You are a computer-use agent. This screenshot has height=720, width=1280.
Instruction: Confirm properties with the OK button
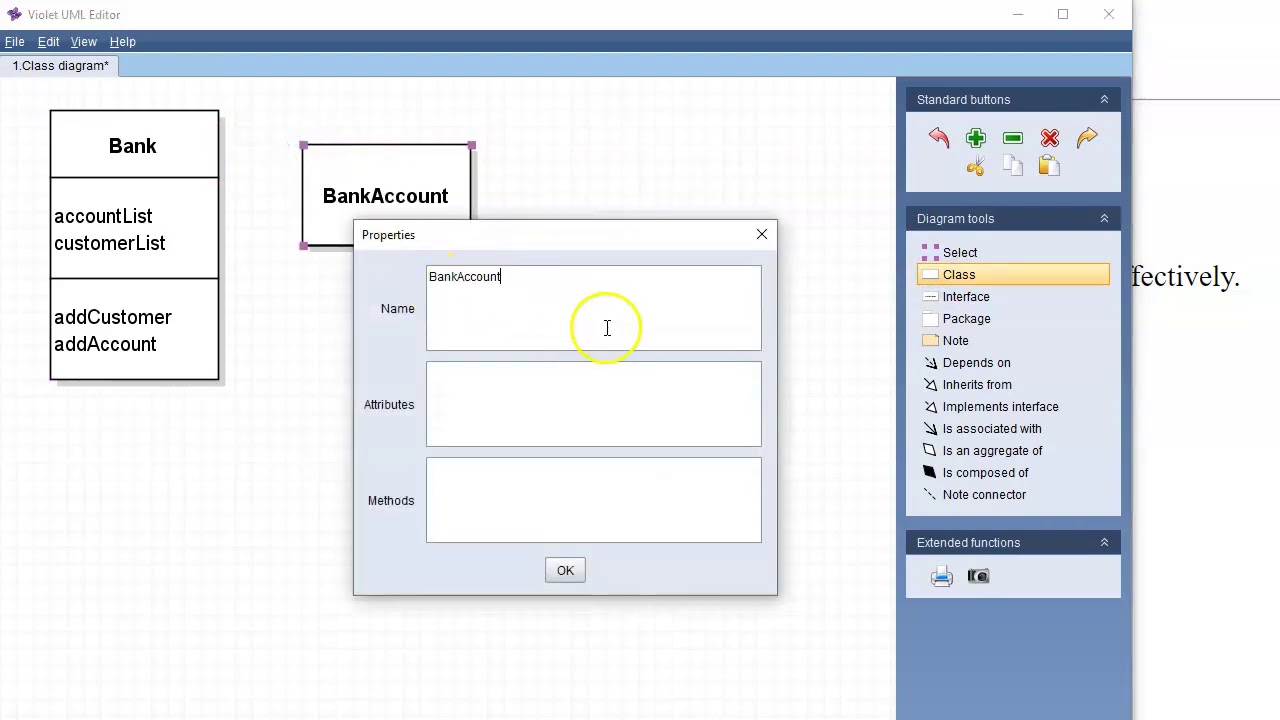[x=565, y=570]
